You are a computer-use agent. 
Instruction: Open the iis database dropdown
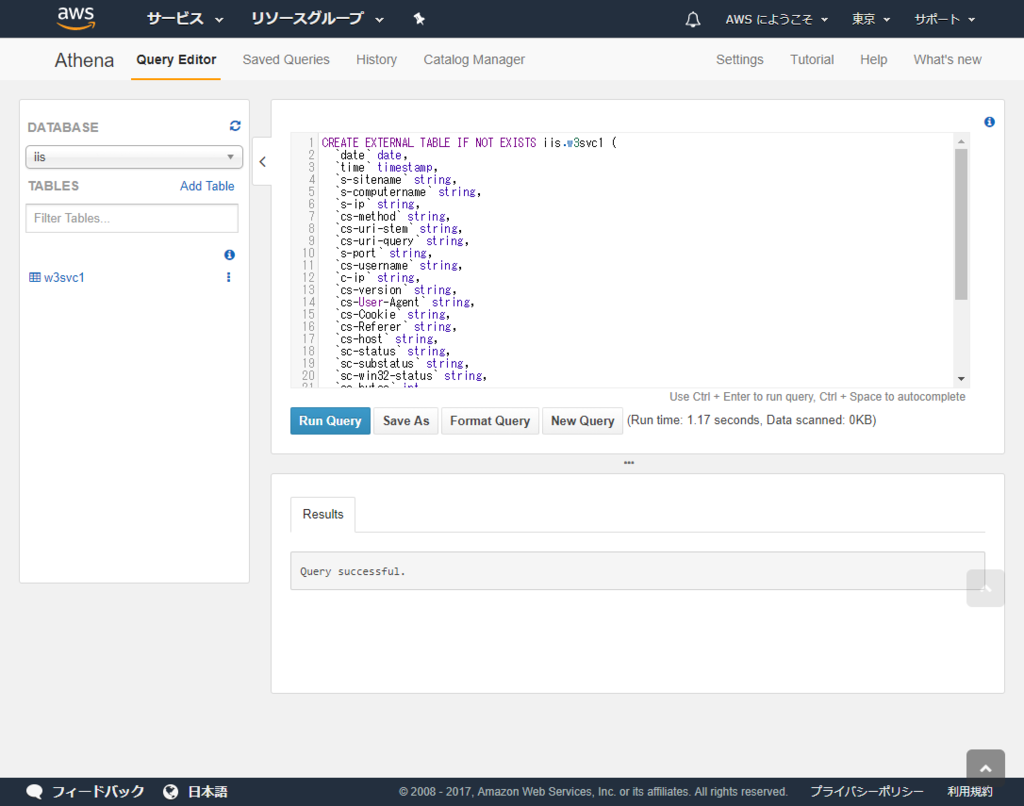coord(134,157)
